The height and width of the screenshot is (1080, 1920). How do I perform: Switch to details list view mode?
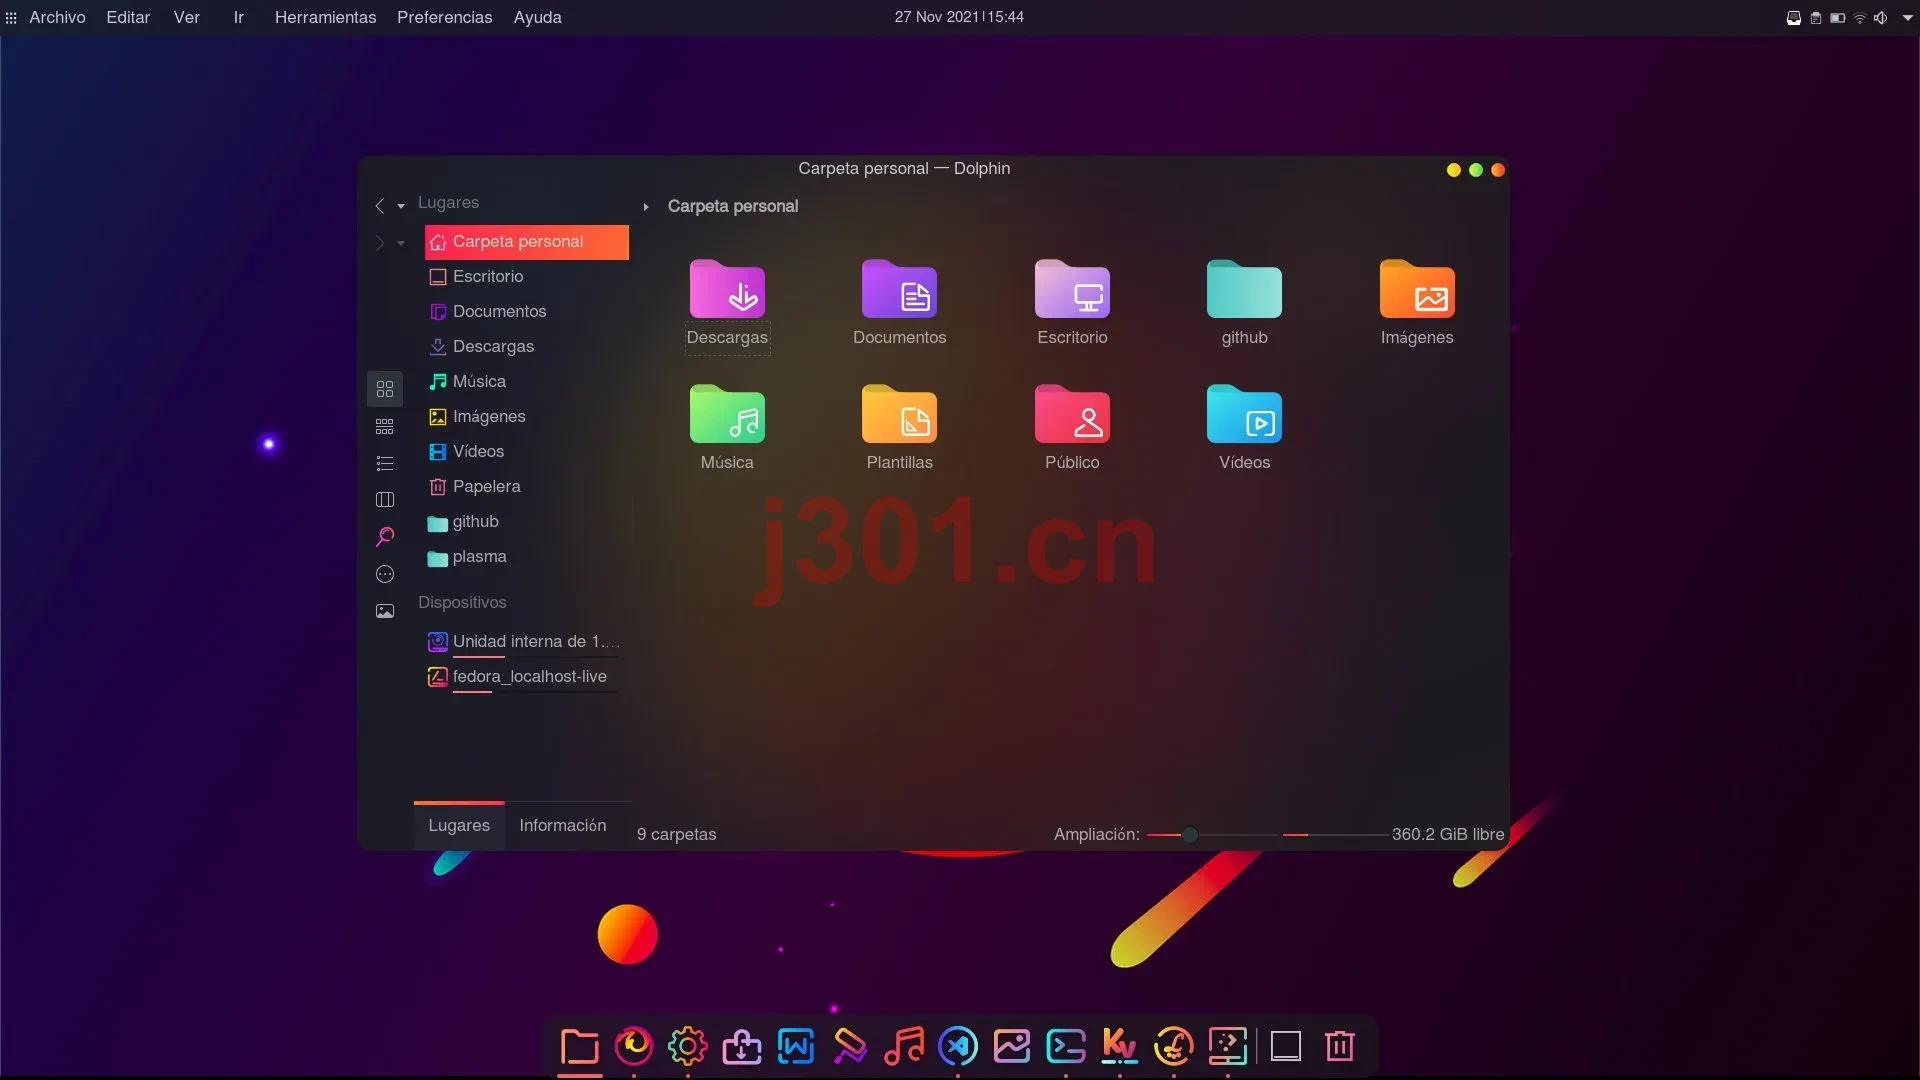point(385,463)
